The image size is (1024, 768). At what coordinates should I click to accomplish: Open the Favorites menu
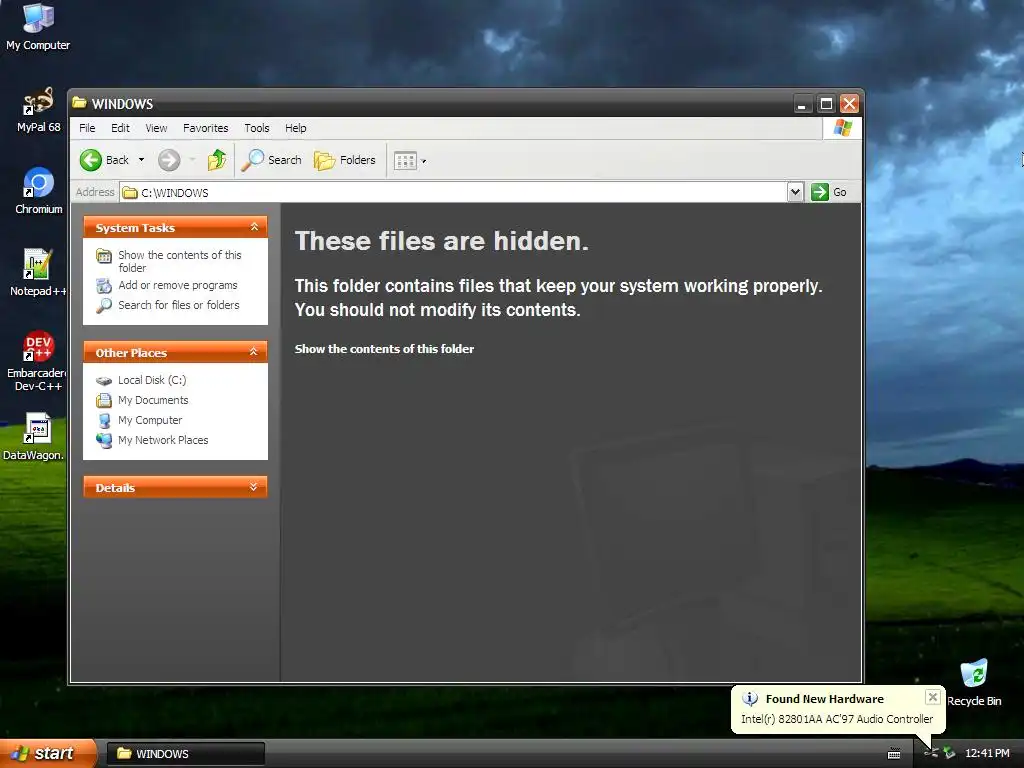point(206,128)
